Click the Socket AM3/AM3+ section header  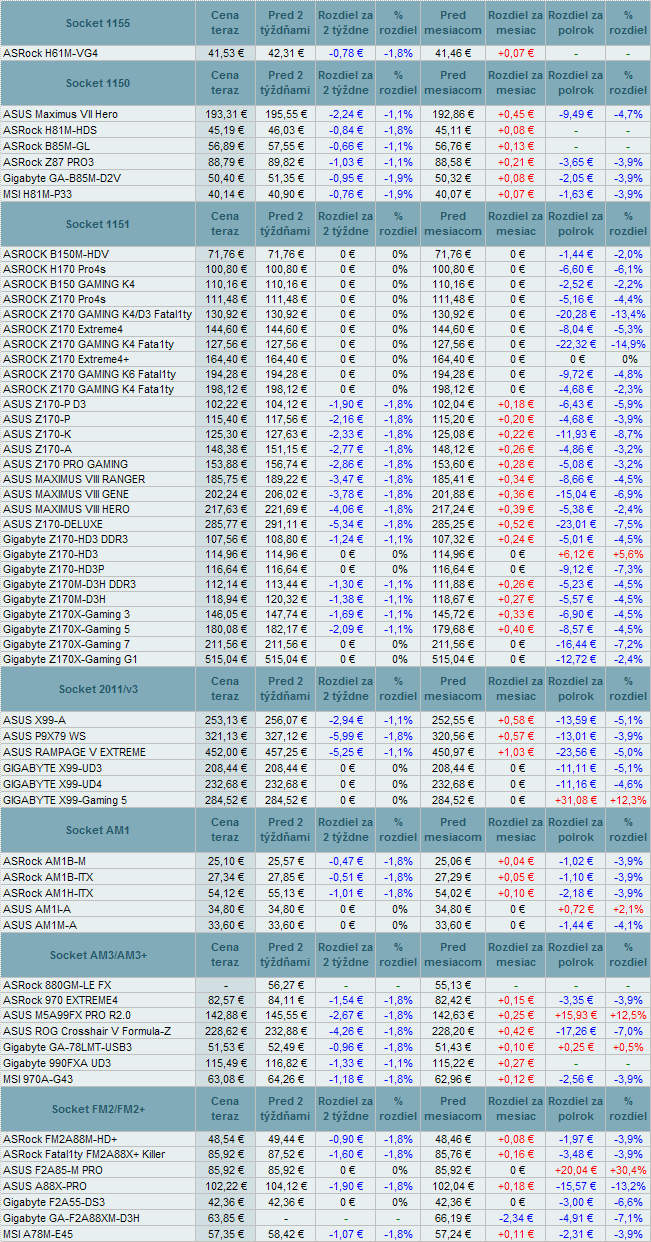(x=97, y=955)
